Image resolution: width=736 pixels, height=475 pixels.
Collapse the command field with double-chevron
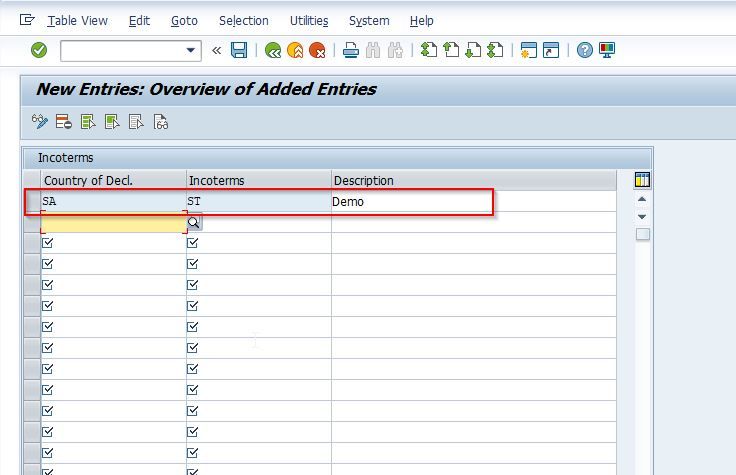point(216,50)
